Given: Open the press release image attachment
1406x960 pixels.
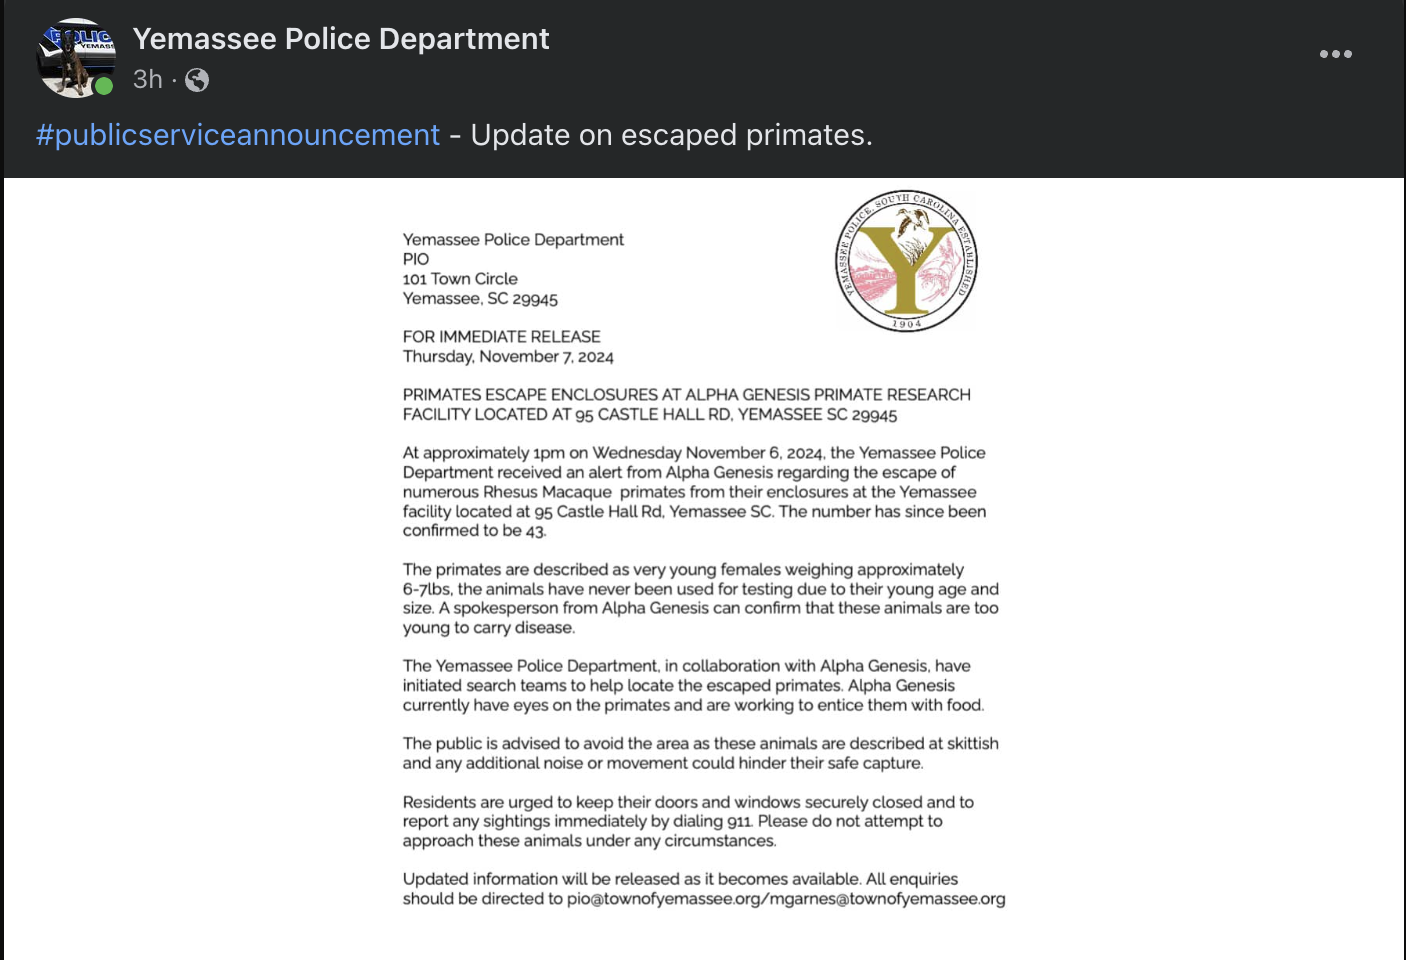Looking at the screenshot, I should pyautogui.click(x=704, y=568).
